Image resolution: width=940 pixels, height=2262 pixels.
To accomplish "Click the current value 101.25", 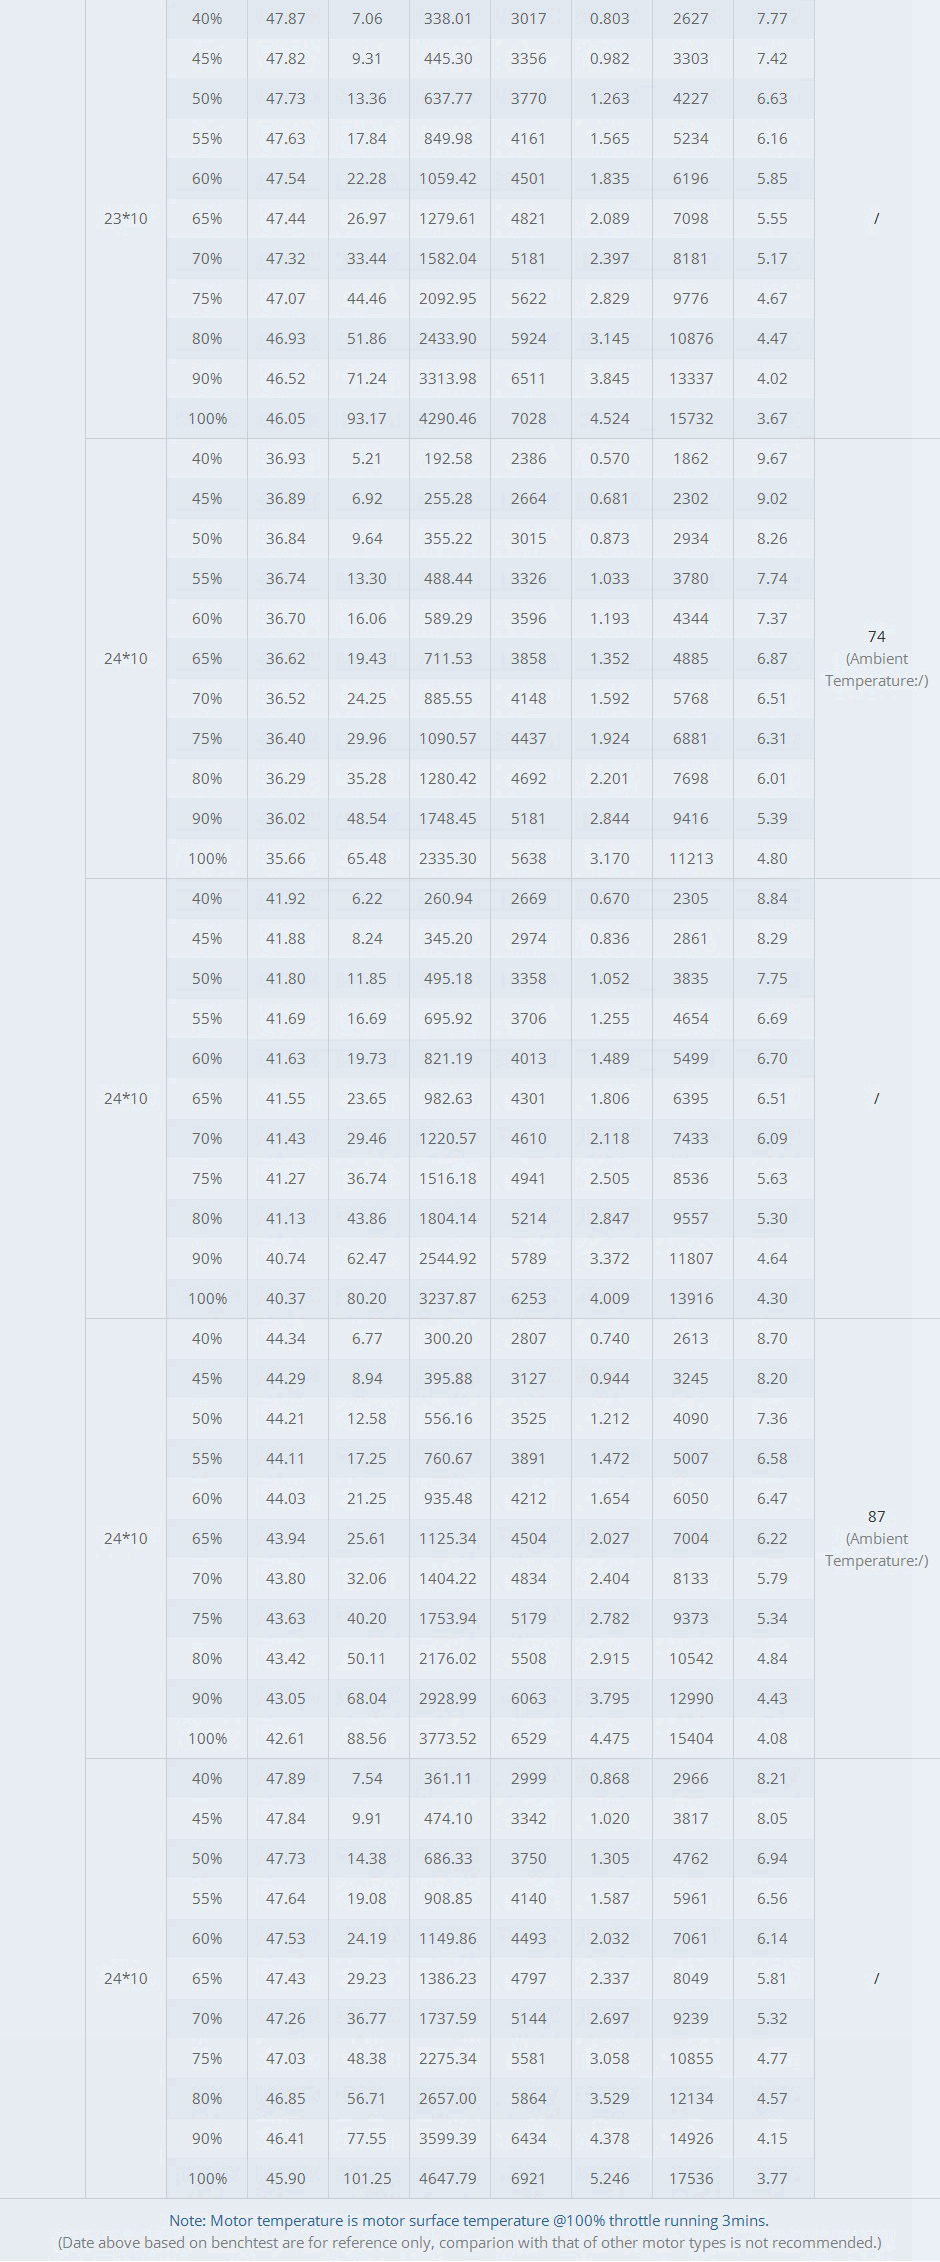I will coord(367,2178).
